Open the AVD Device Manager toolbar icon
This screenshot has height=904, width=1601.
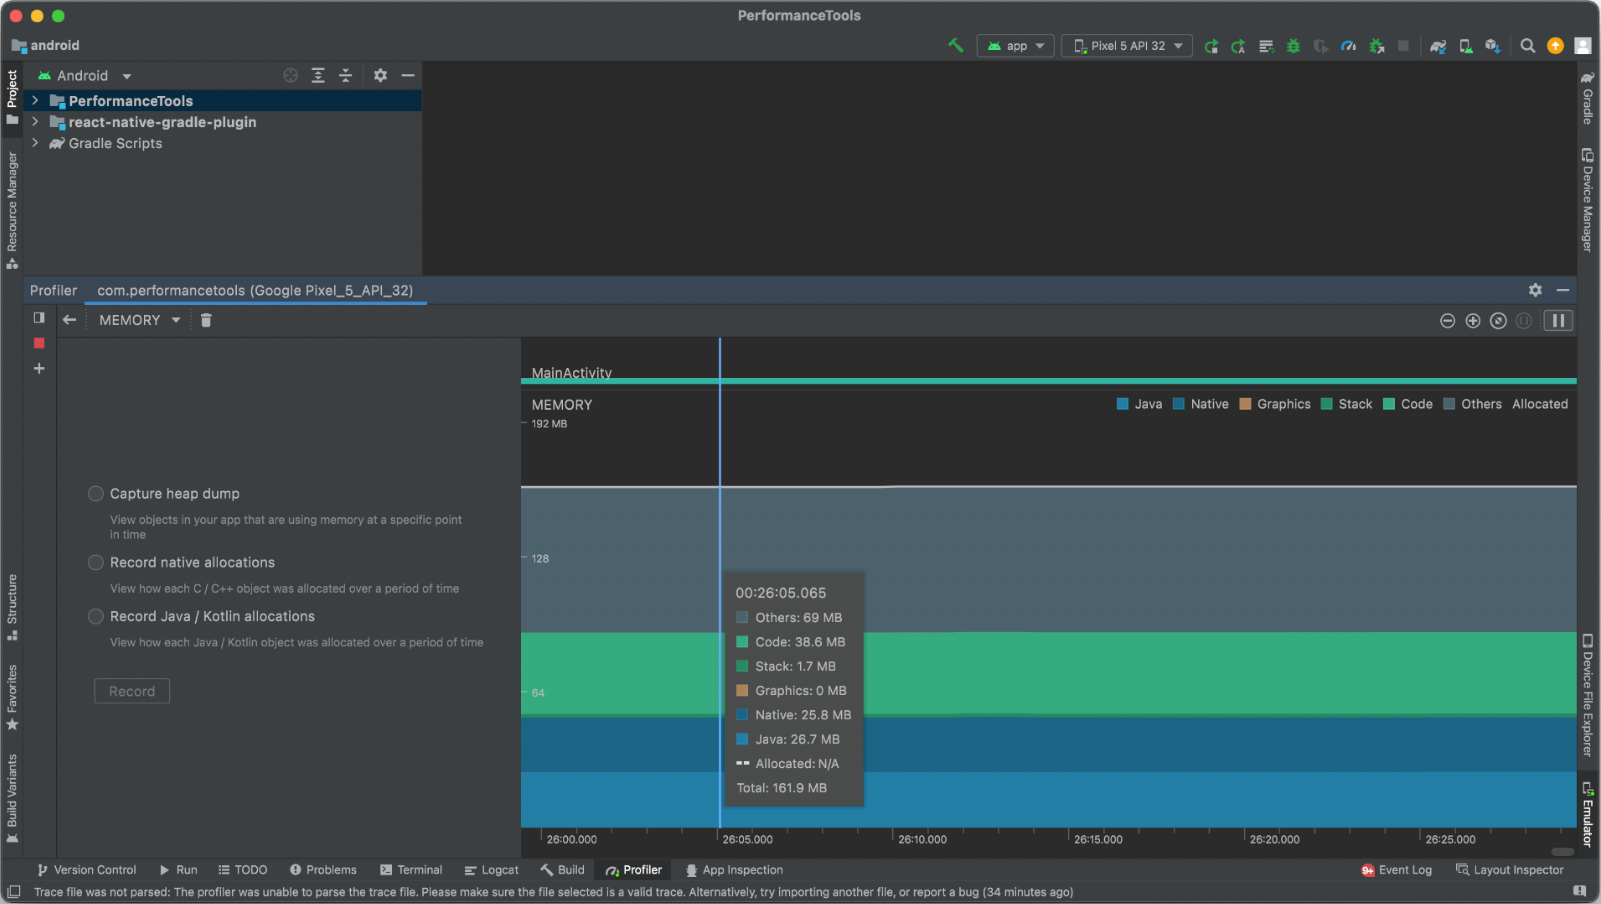click(1465, 46)
